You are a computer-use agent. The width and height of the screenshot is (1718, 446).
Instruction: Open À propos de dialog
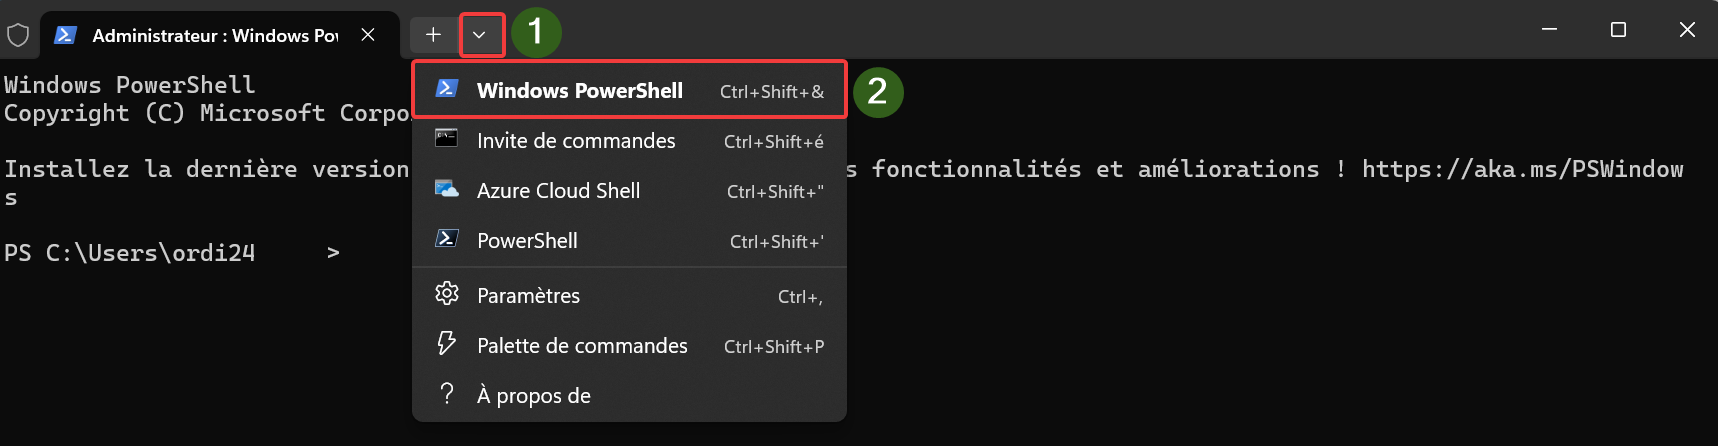(x=630, y=396)
